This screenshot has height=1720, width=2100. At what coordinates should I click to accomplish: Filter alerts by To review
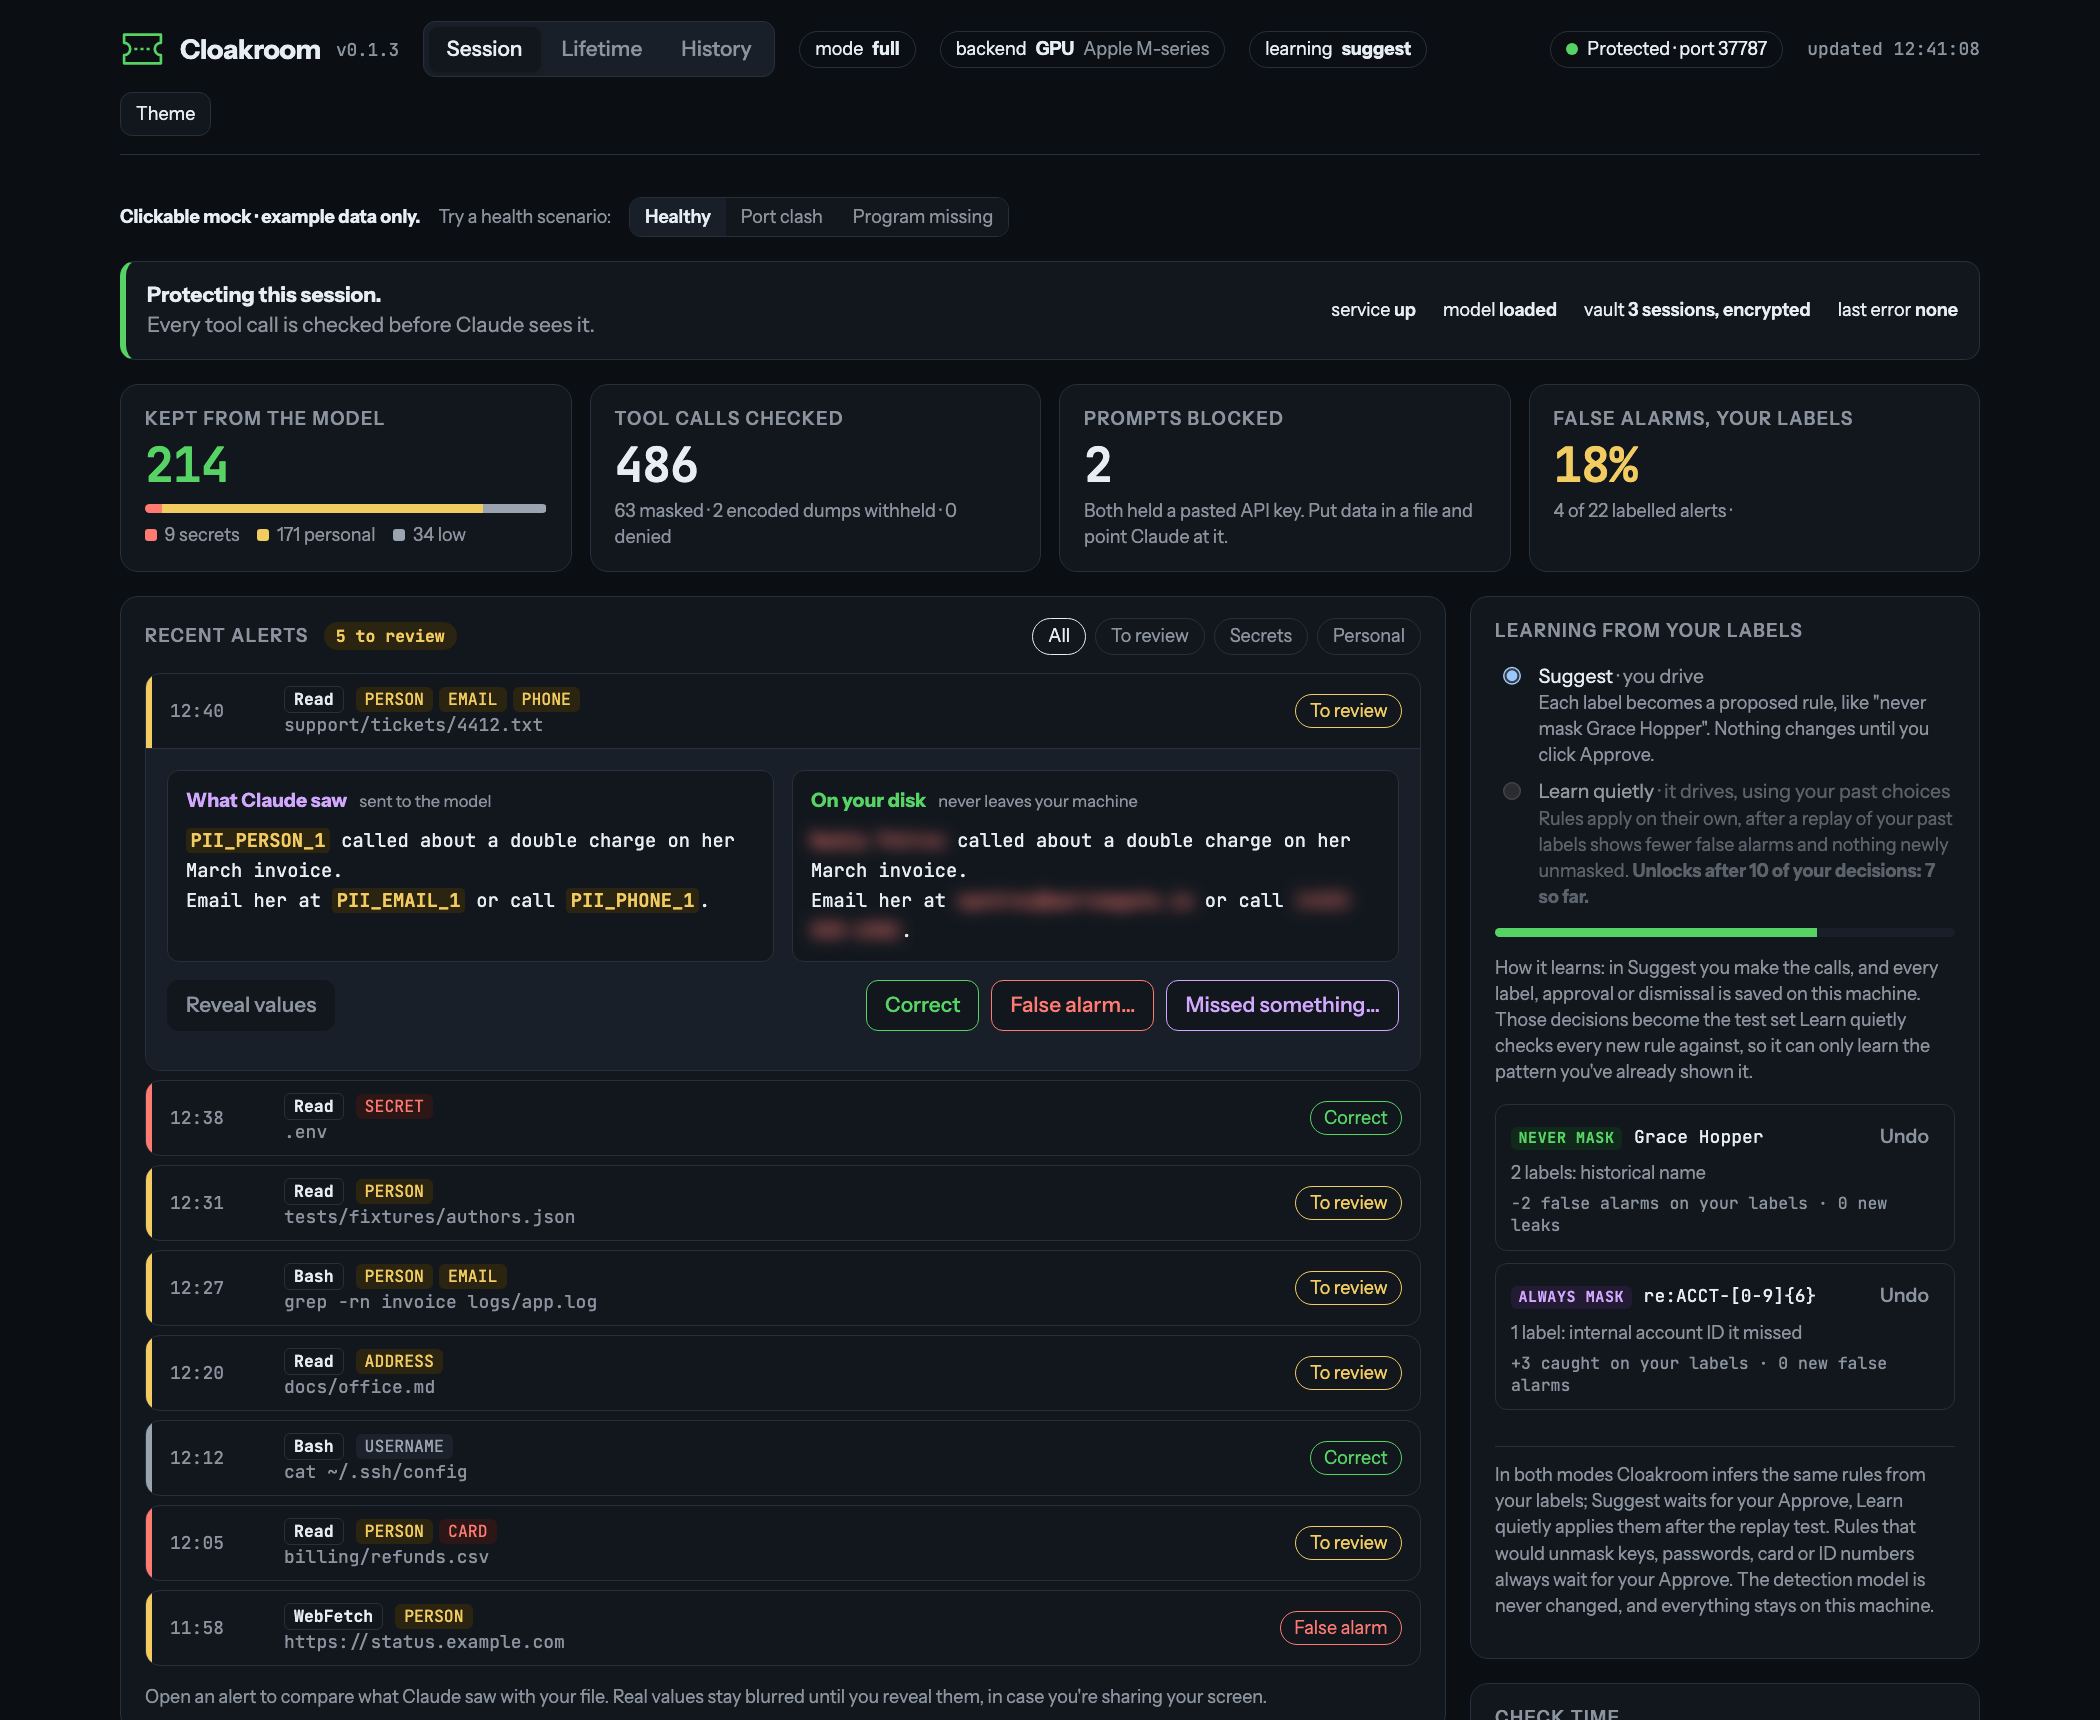[x=1149, y=636]
